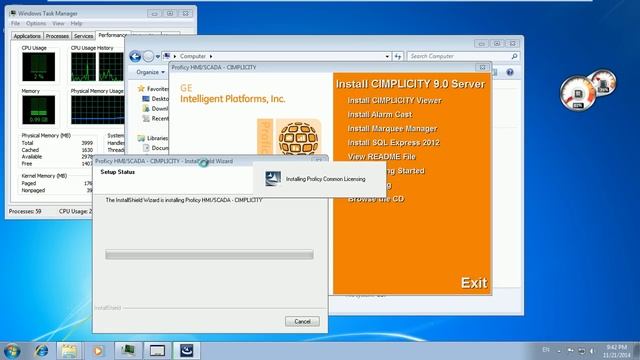Click Install CIMPLICITY 9.0 Server
The width and height of the screenshot is (640, 360).
[x=410, y=84]
